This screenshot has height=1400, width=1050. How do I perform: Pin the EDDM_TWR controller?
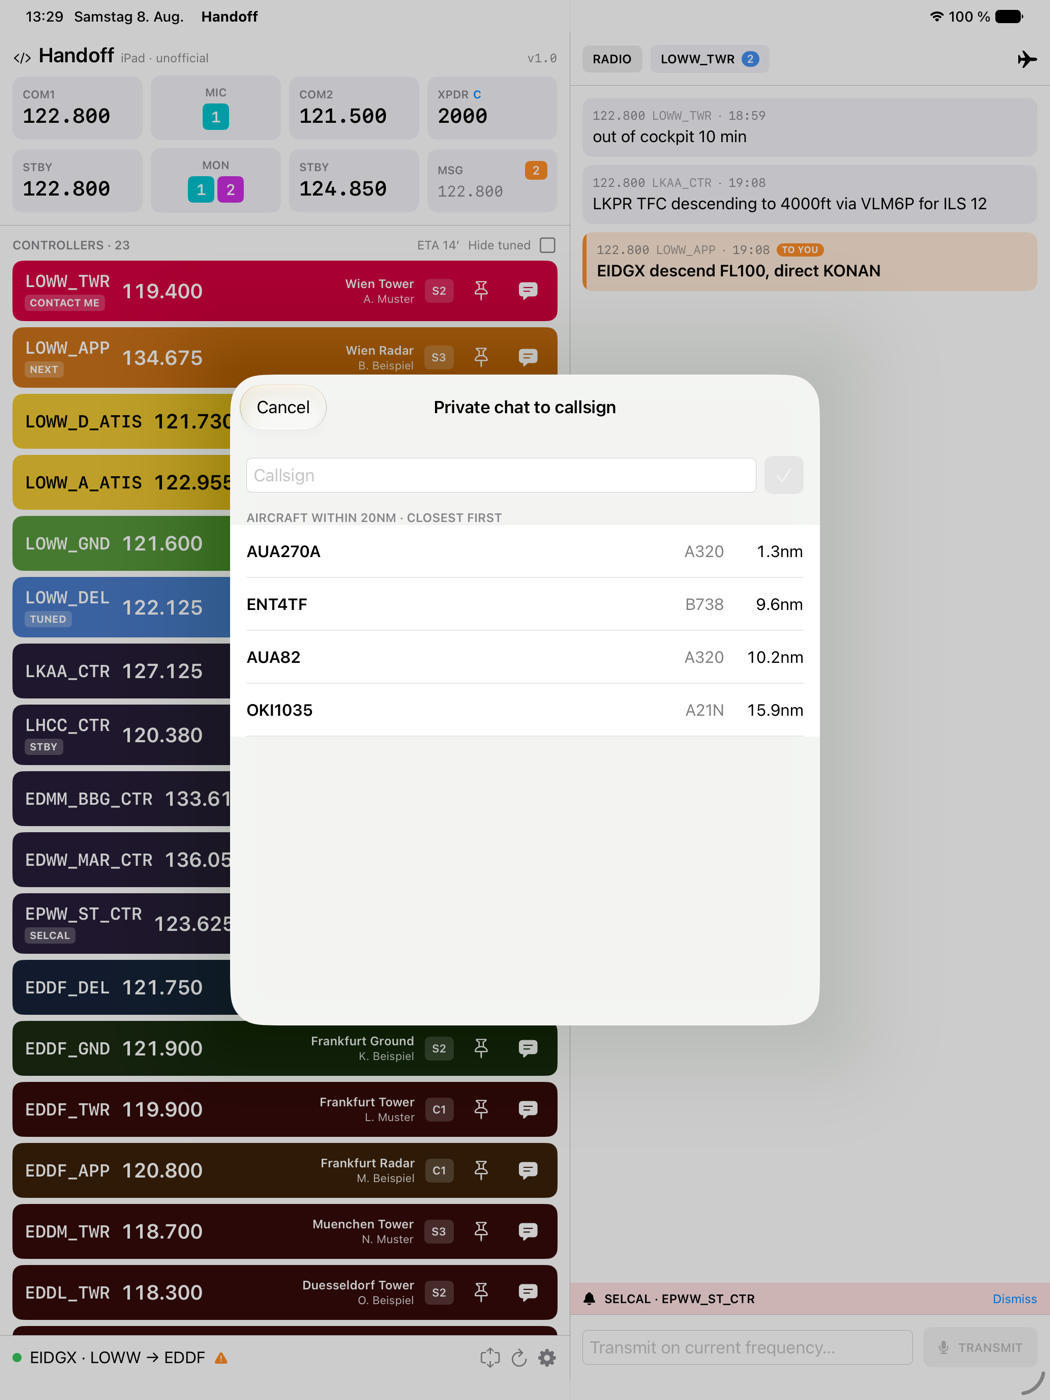[x=481, y=1231]
